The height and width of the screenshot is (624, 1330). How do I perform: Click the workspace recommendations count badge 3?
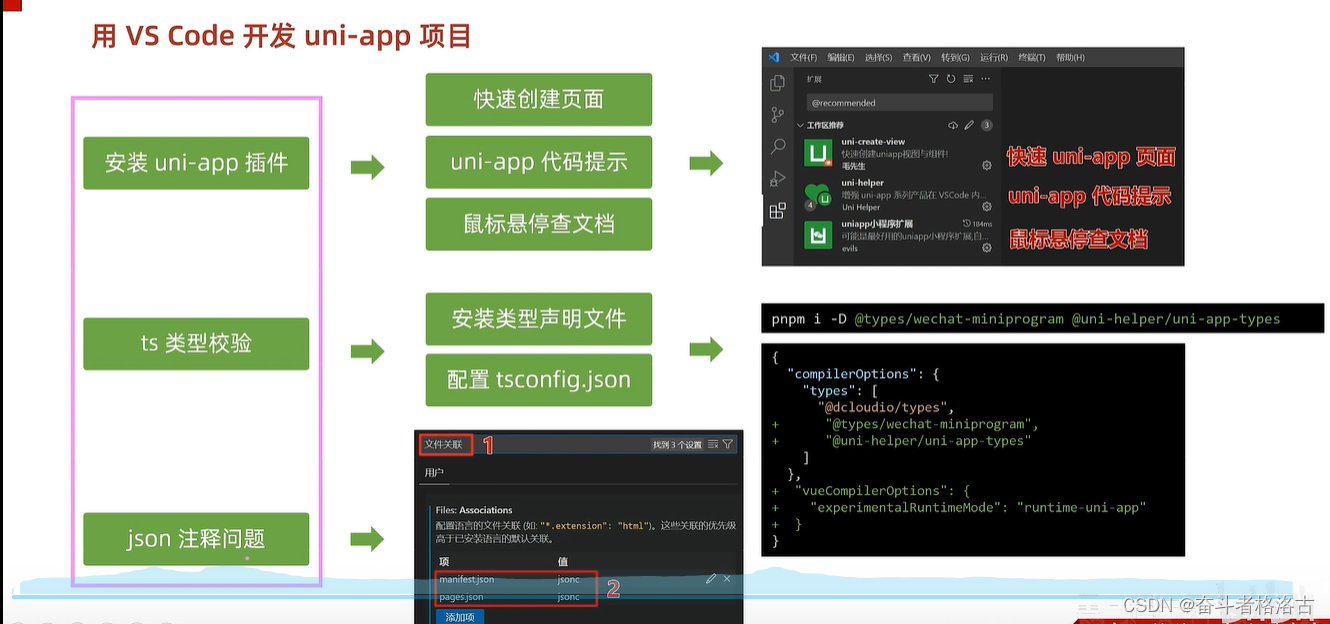coord(987,125)
